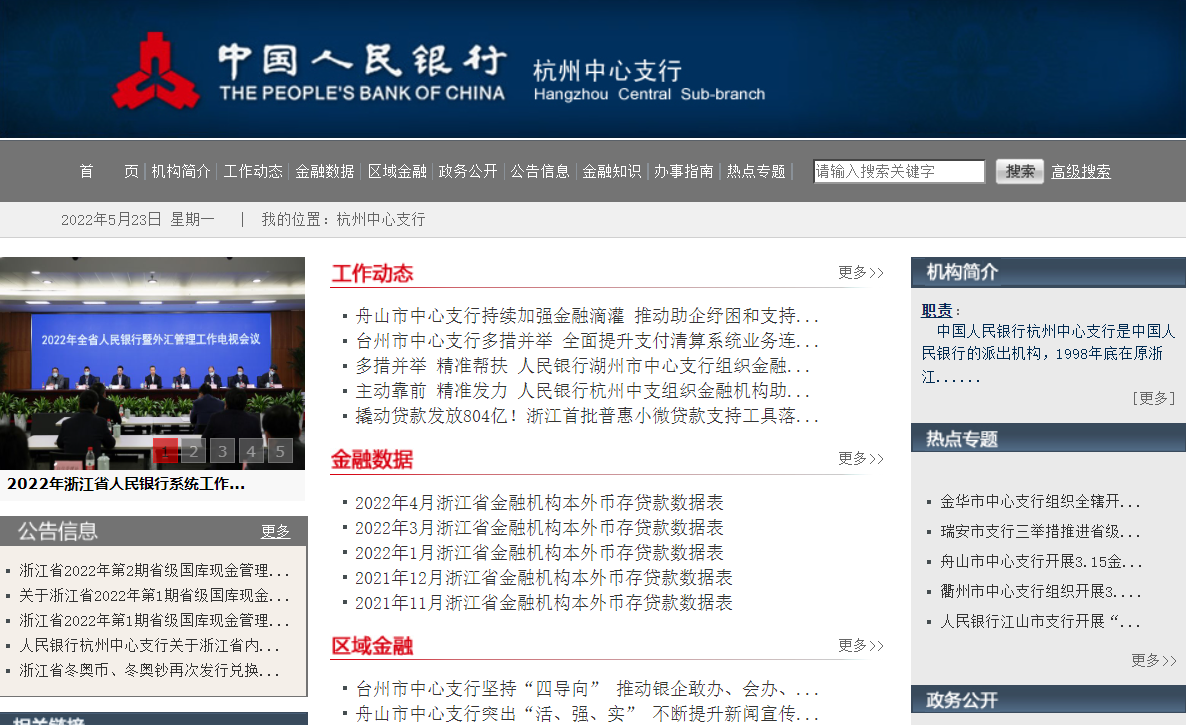Select 金融数据 in the navigation bar
The image size is (1187, 725).
click(x=325, y=172)
